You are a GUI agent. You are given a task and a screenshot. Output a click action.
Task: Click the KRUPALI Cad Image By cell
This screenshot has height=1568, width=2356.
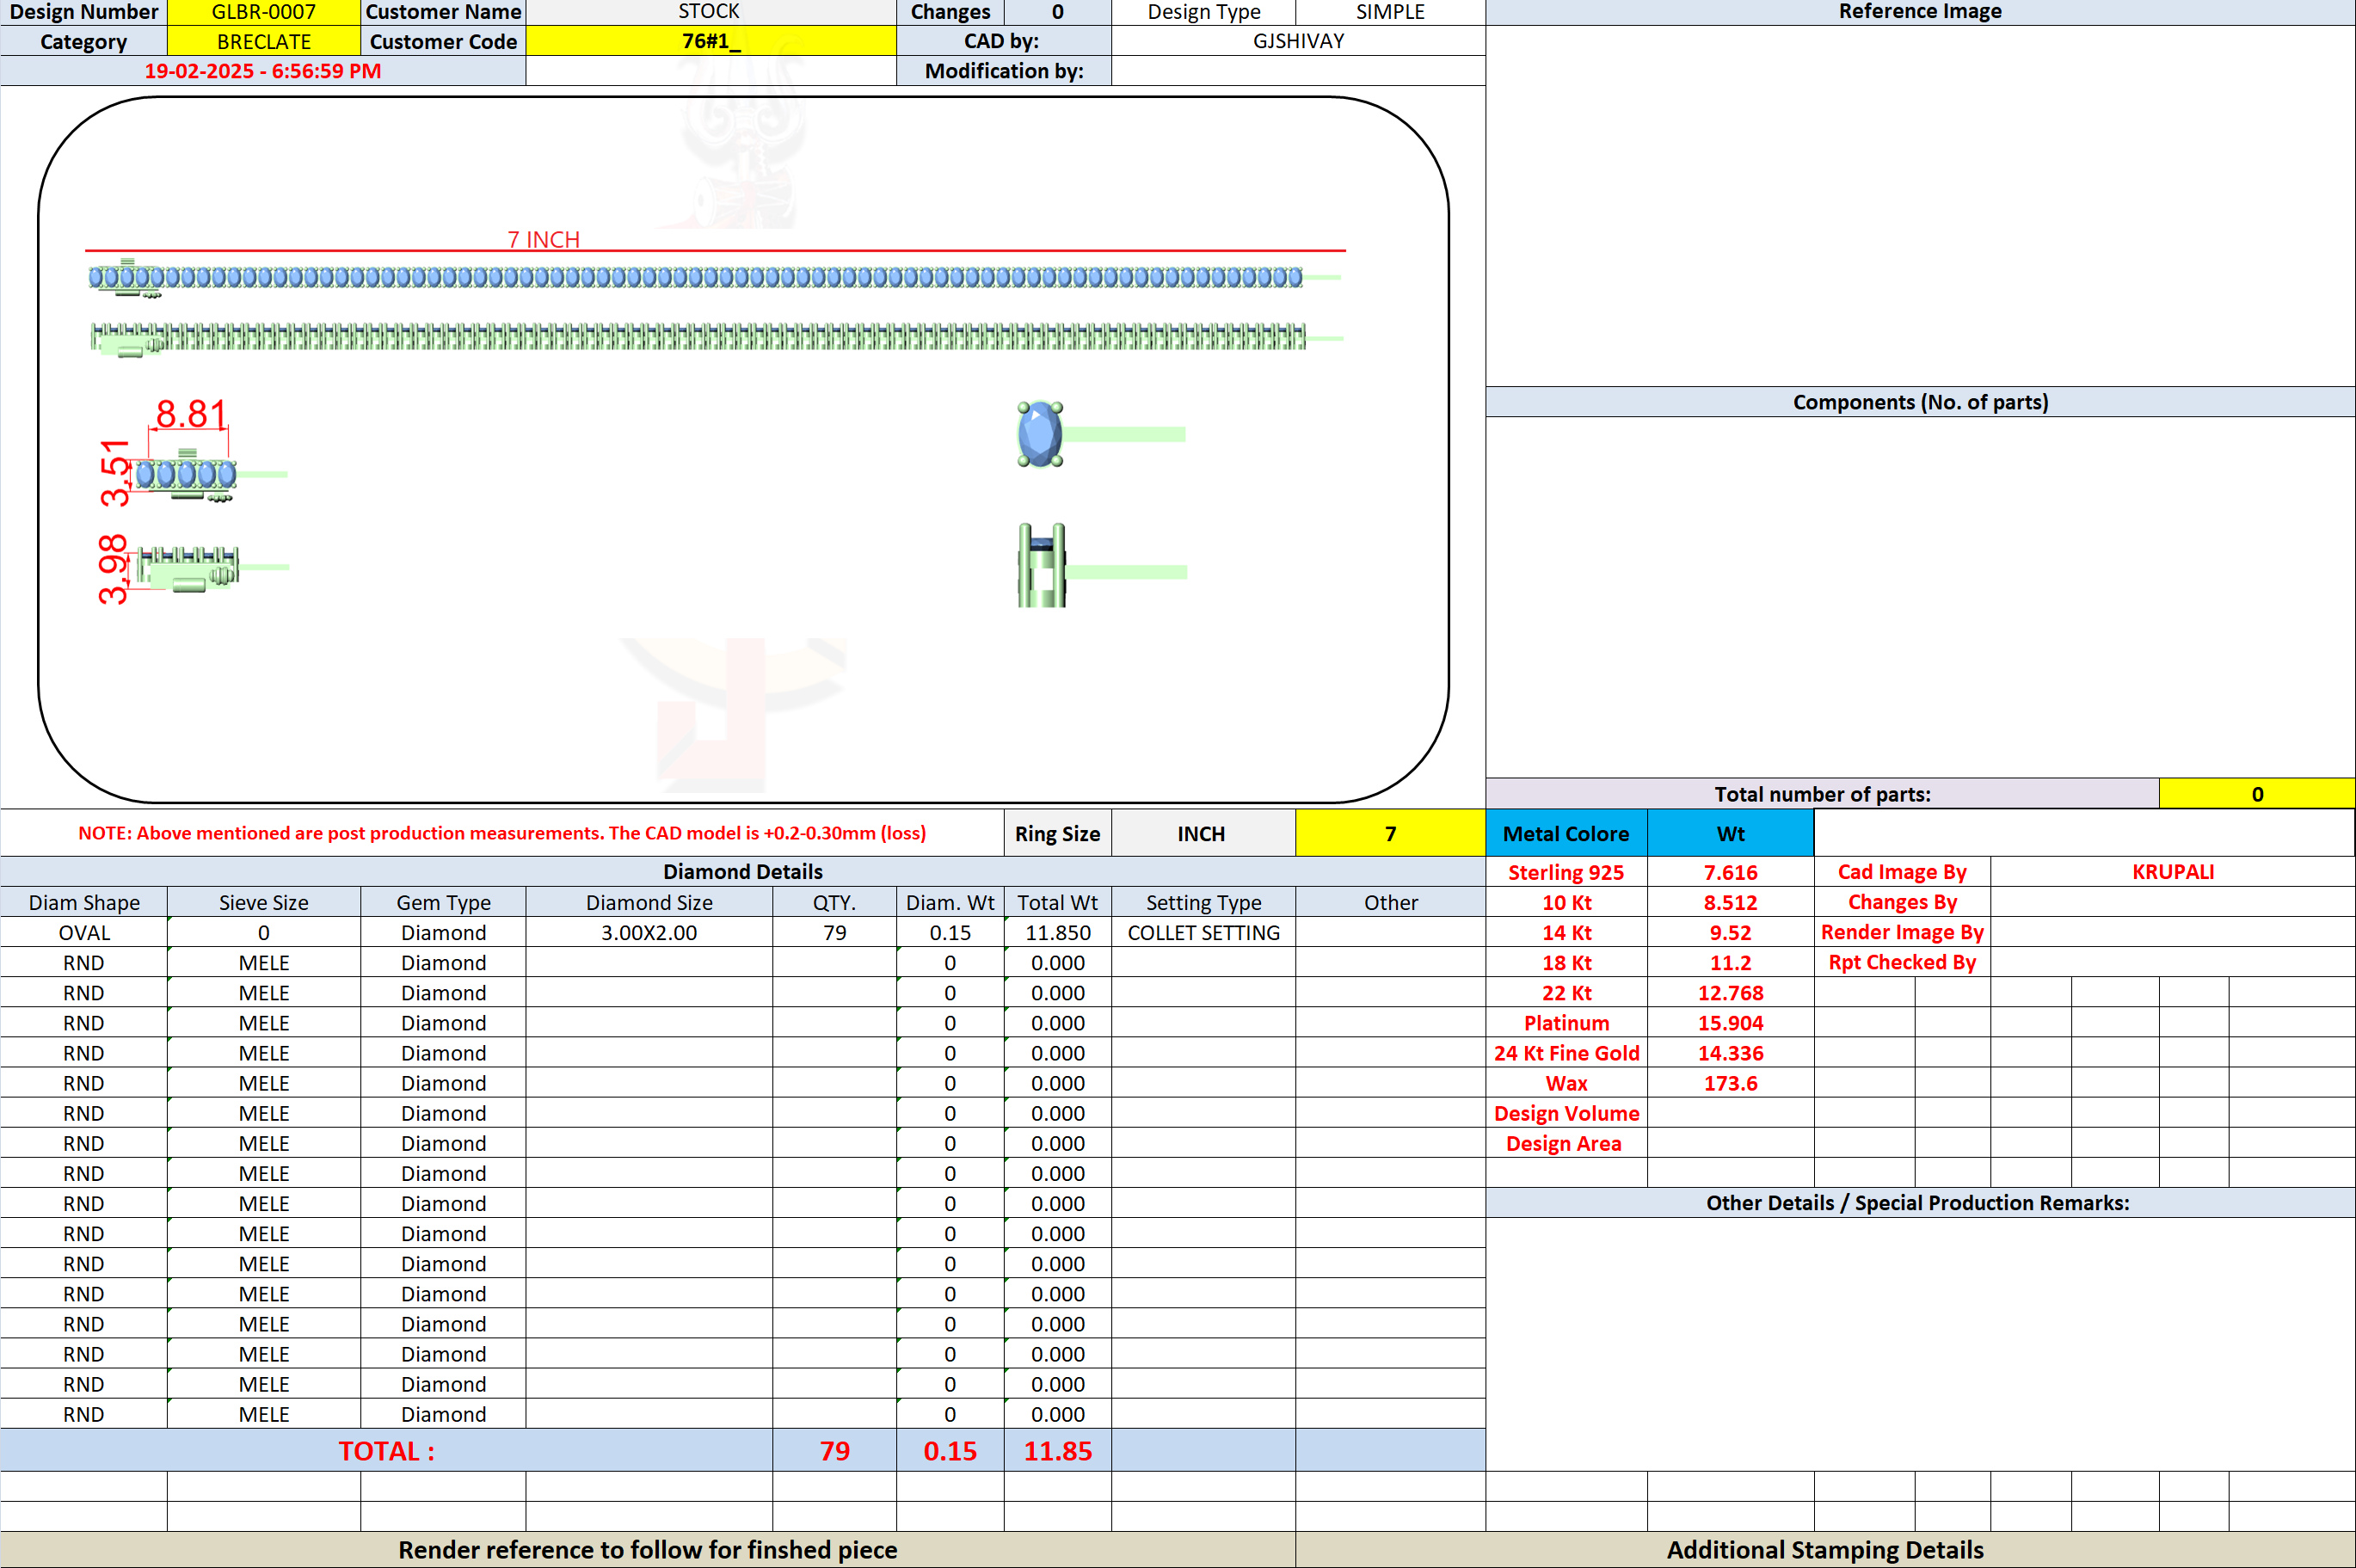click(x=2173, y=871)
